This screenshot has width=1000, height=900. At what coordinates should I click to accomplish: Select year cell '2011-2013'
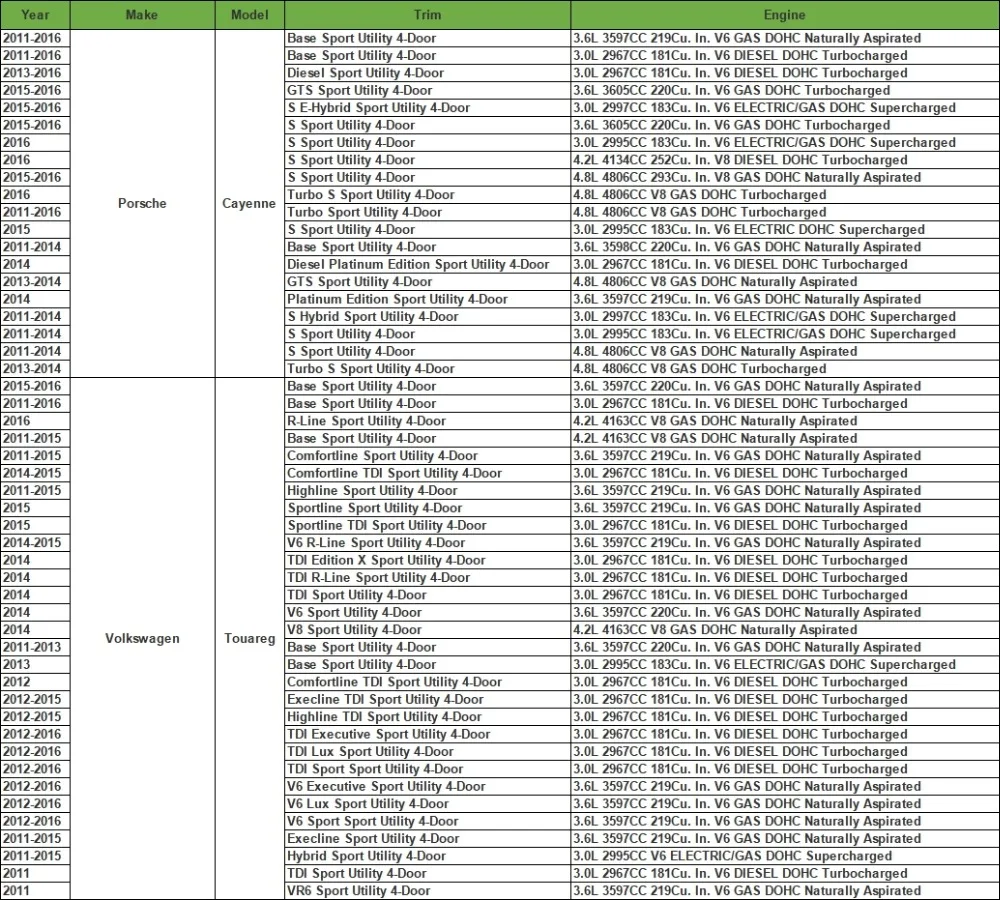click(35, 647)
